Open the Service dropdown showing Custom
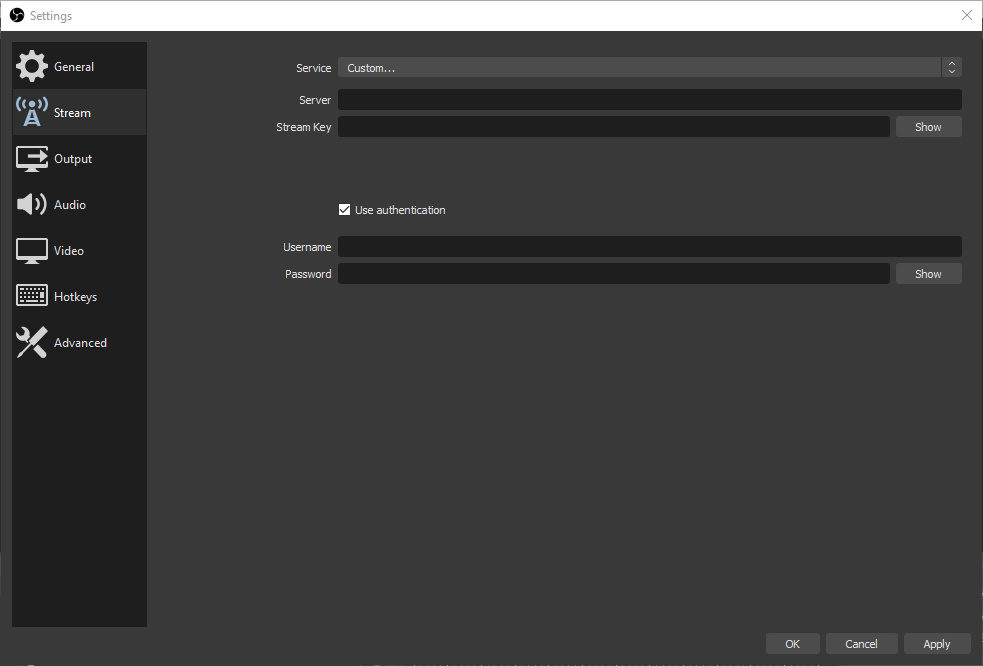 [640, 67]
